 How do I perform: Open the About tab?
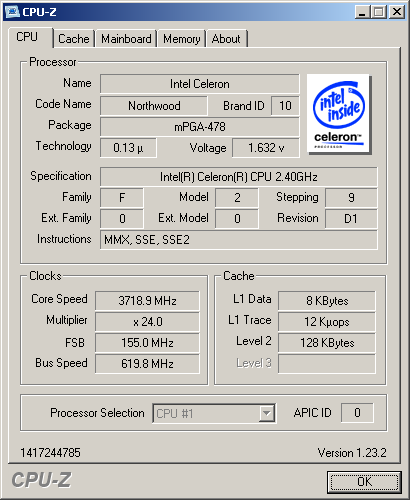226,39
